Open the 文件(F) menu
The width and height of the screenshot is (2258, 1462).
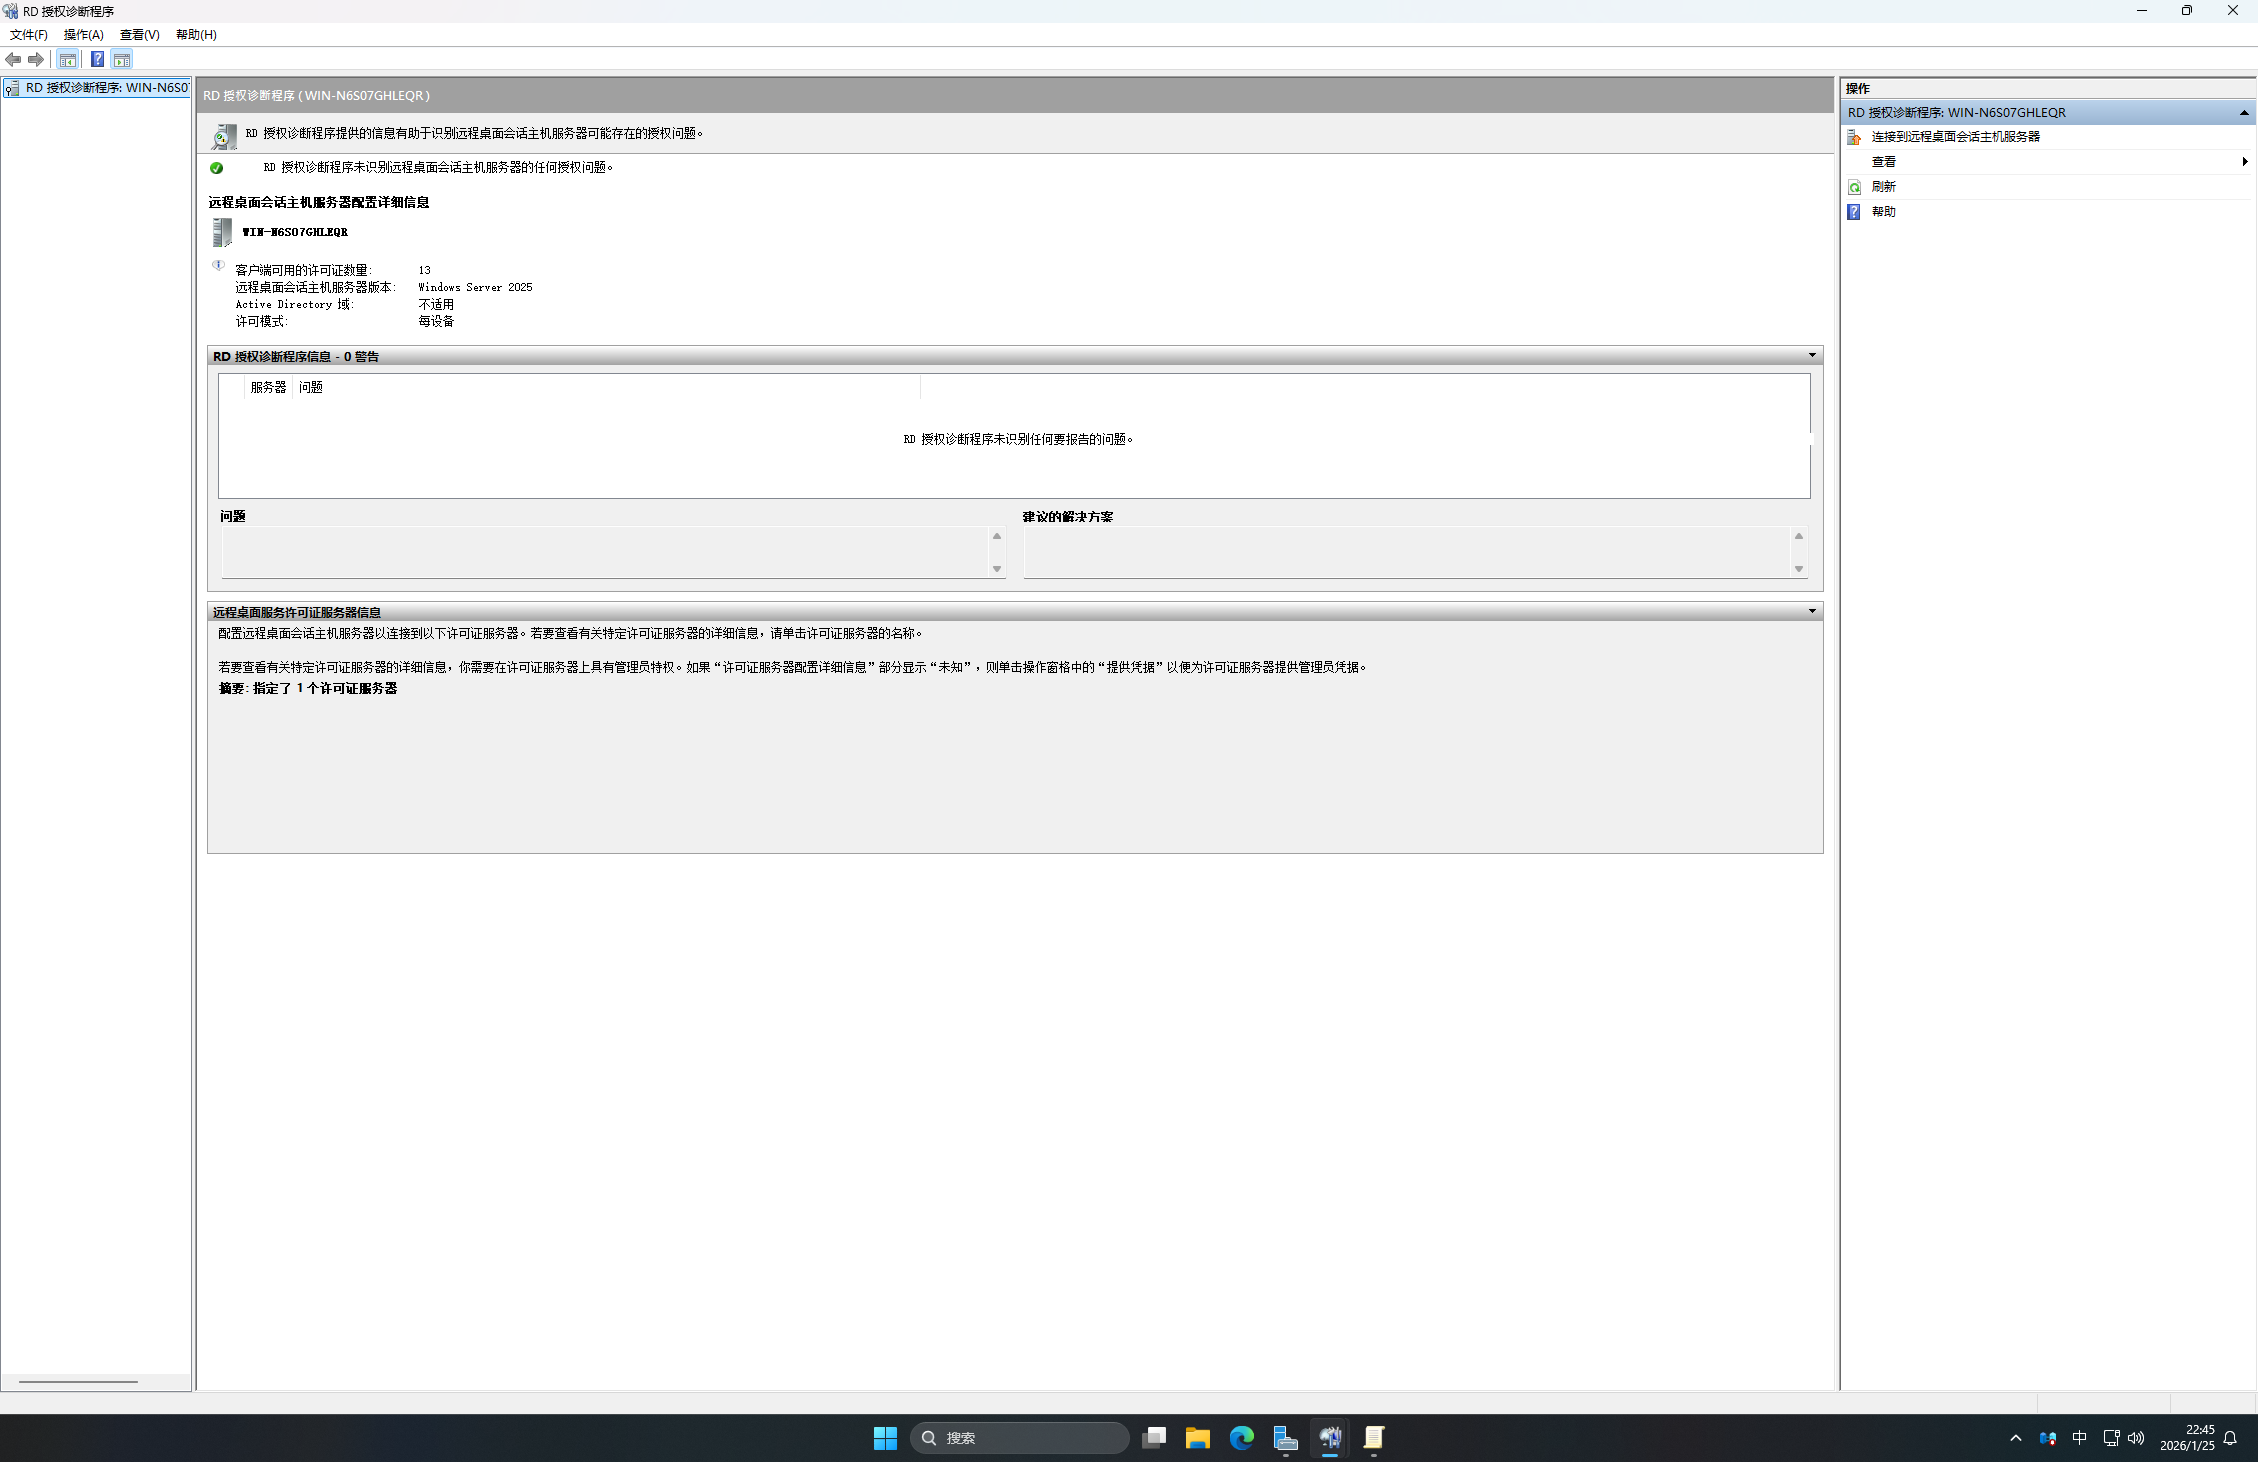29,35
